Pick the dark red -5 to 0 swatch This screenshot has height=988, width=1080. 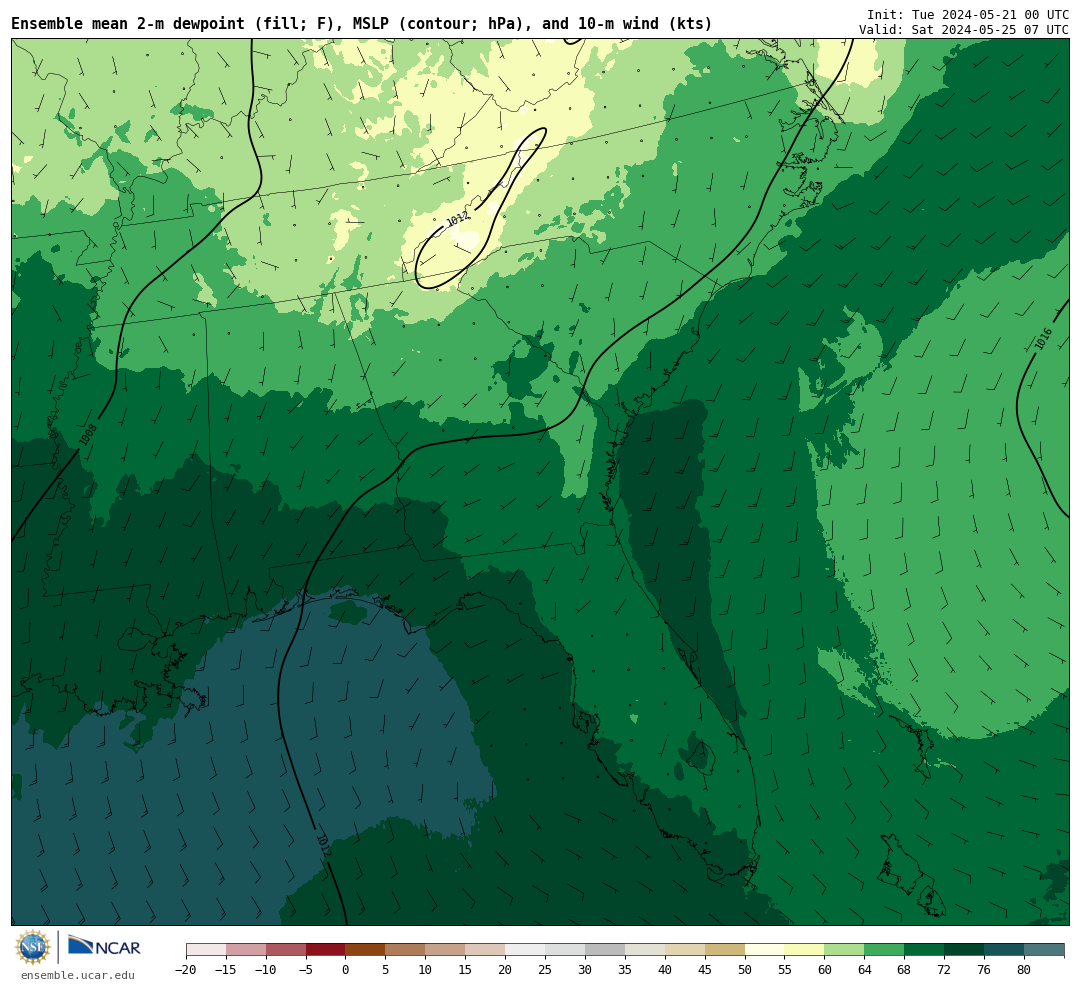point(326,950)
